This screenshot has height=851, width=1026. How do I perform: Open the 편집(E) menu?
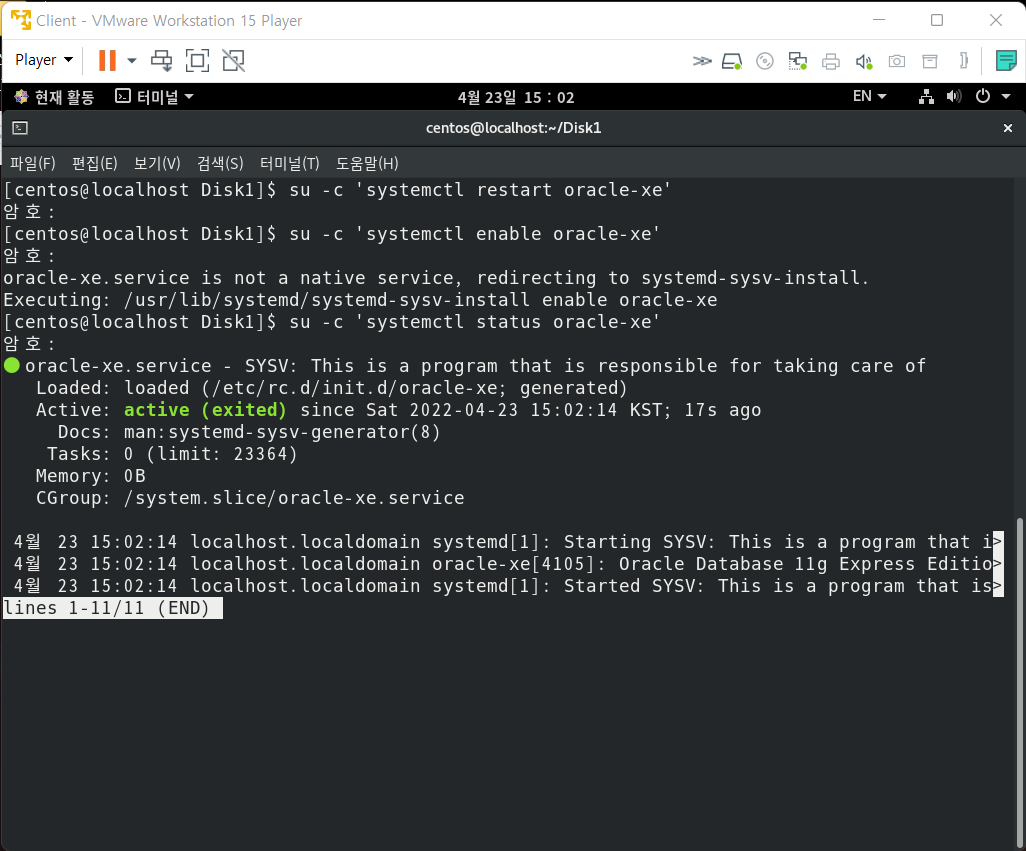point(95,164)
